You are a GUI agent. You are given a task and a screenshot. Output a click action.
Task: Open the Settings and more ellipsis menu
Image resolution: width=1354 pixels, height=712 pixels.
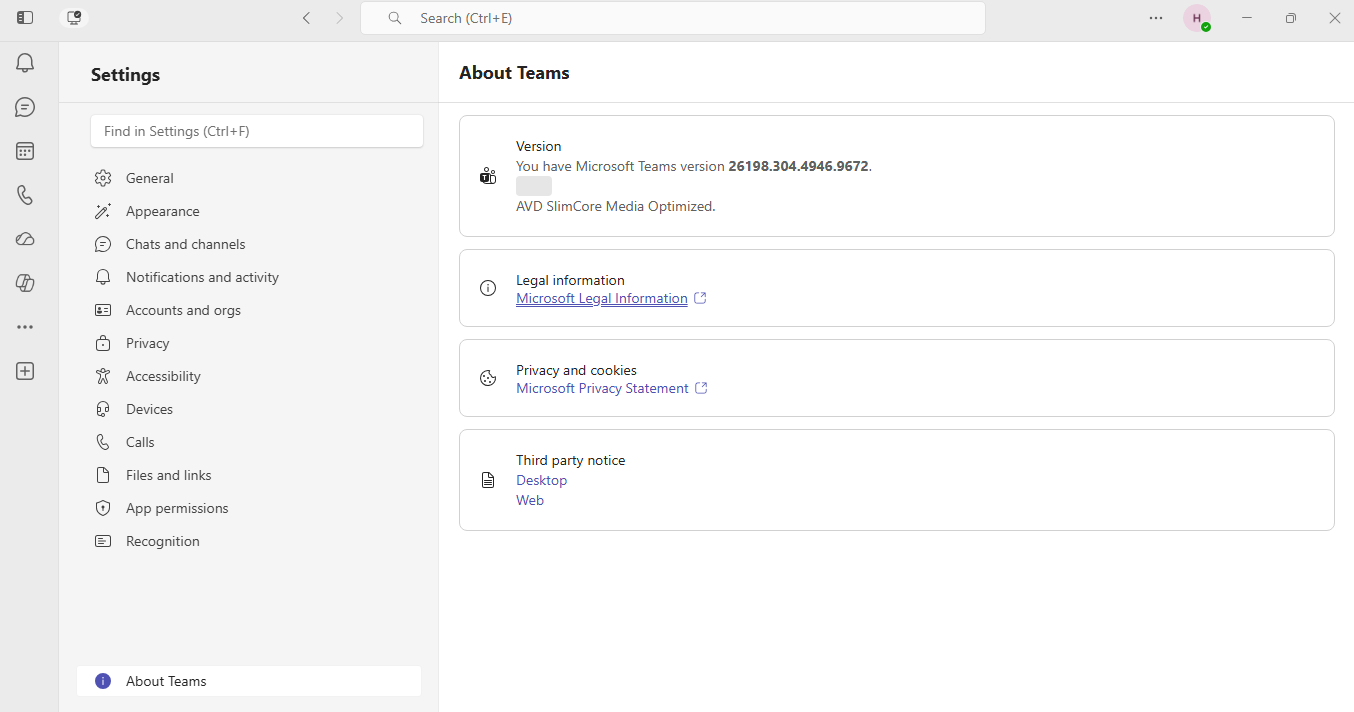1156,18
